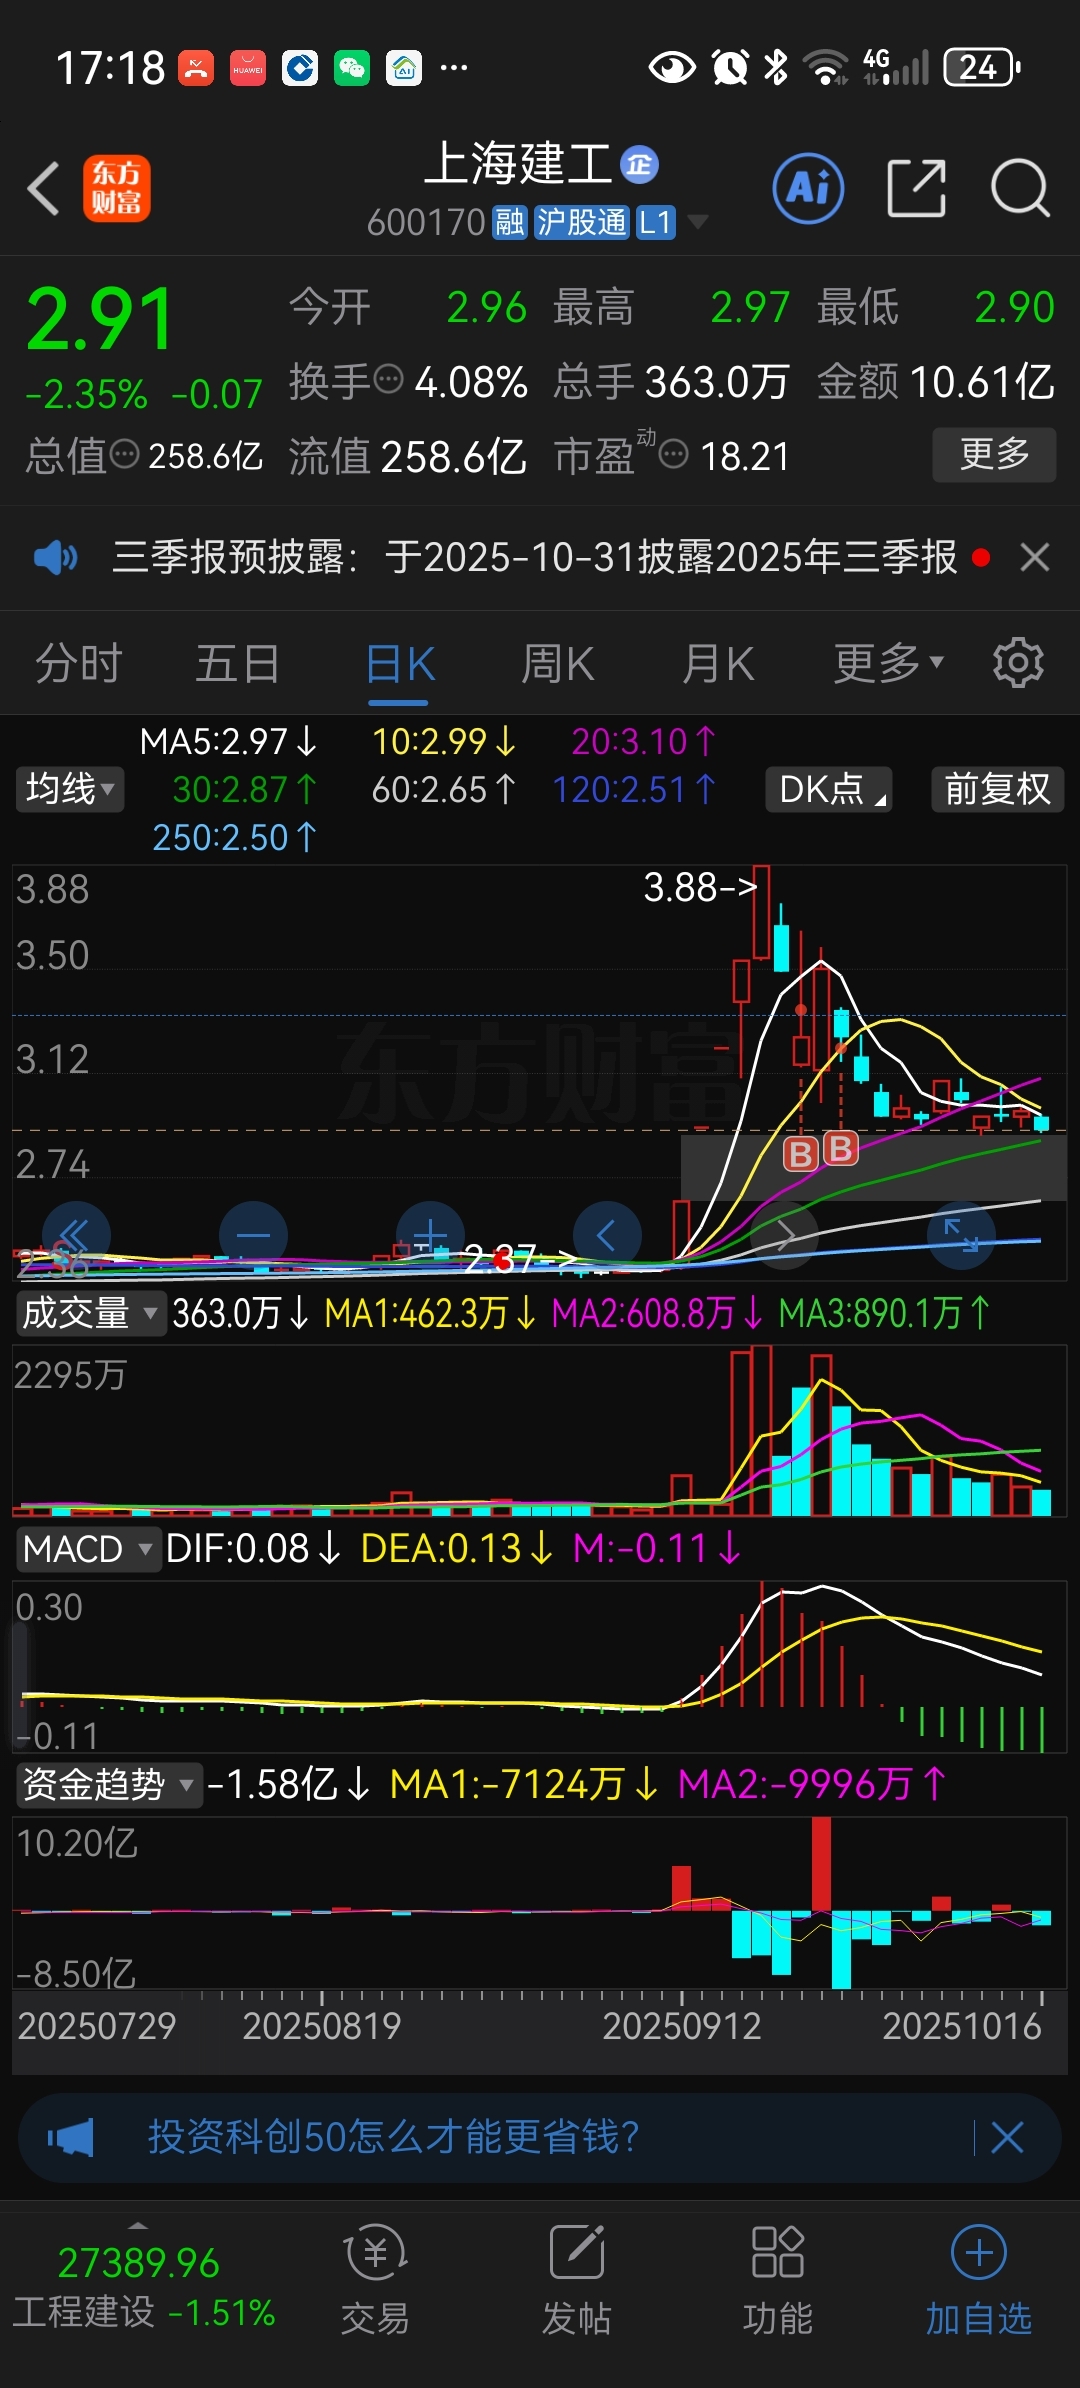The width and height of the screenshot is (1080, 2388).
Task: Open the DK点 selector
Action: (828, 789)
